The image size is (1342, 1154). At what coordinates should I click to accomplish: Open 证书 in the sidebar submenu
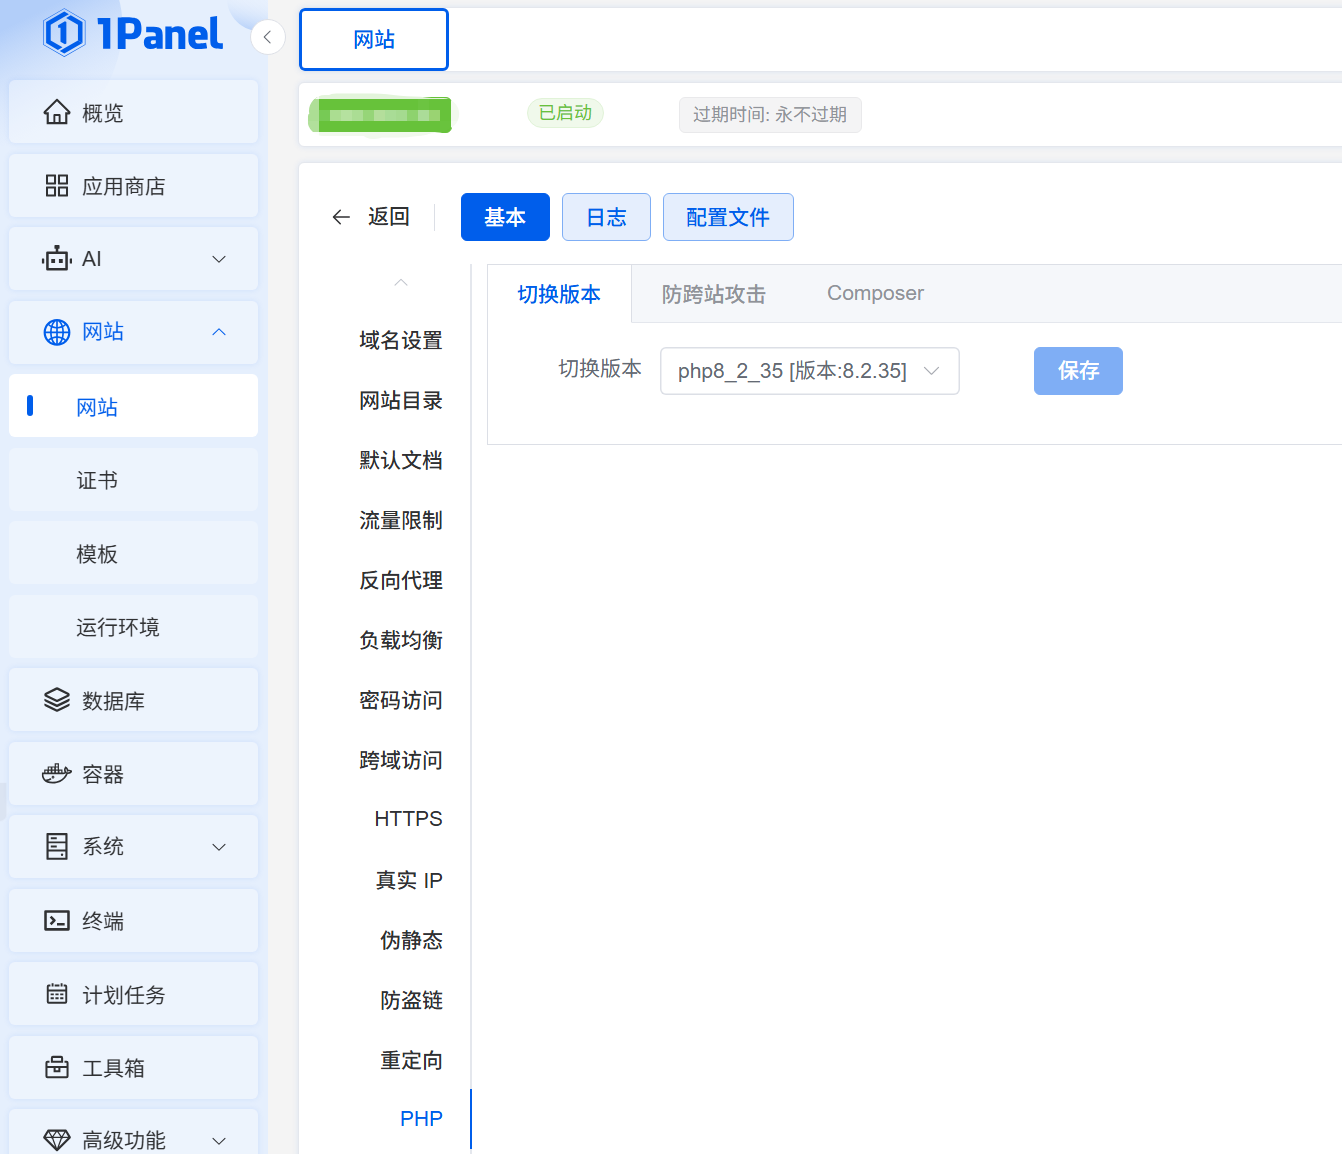point(133,480)
